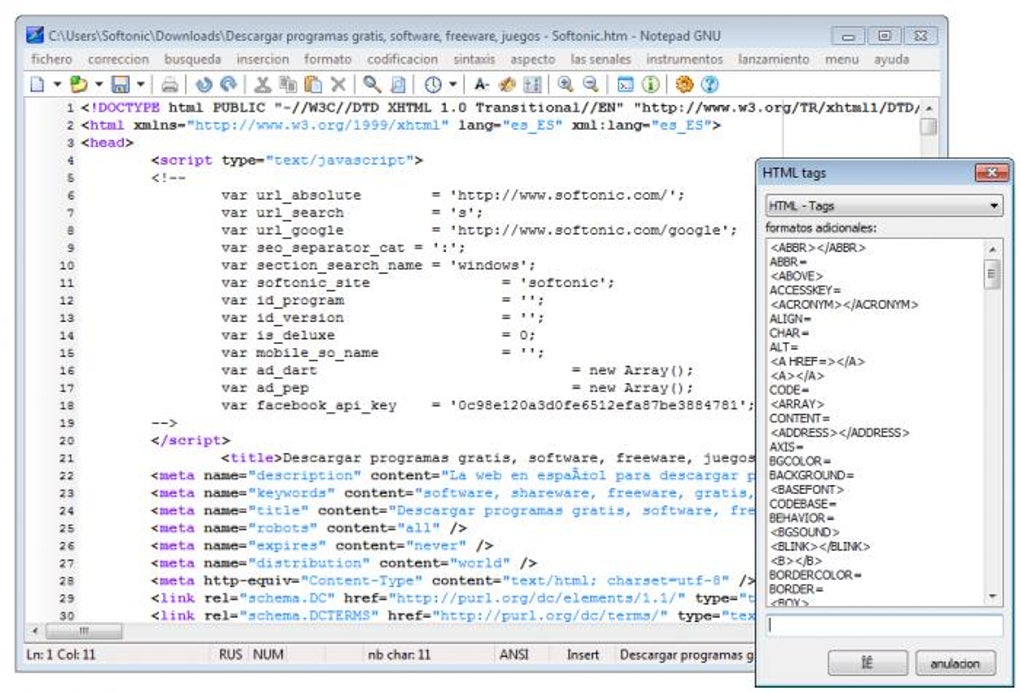Click the green info icon
Viewport: 1020px width, 692px height.
coord(651,85)
